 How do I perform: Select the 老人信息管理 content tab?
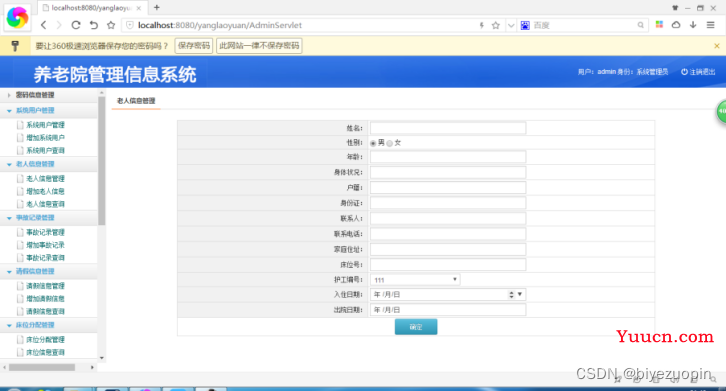136,101
